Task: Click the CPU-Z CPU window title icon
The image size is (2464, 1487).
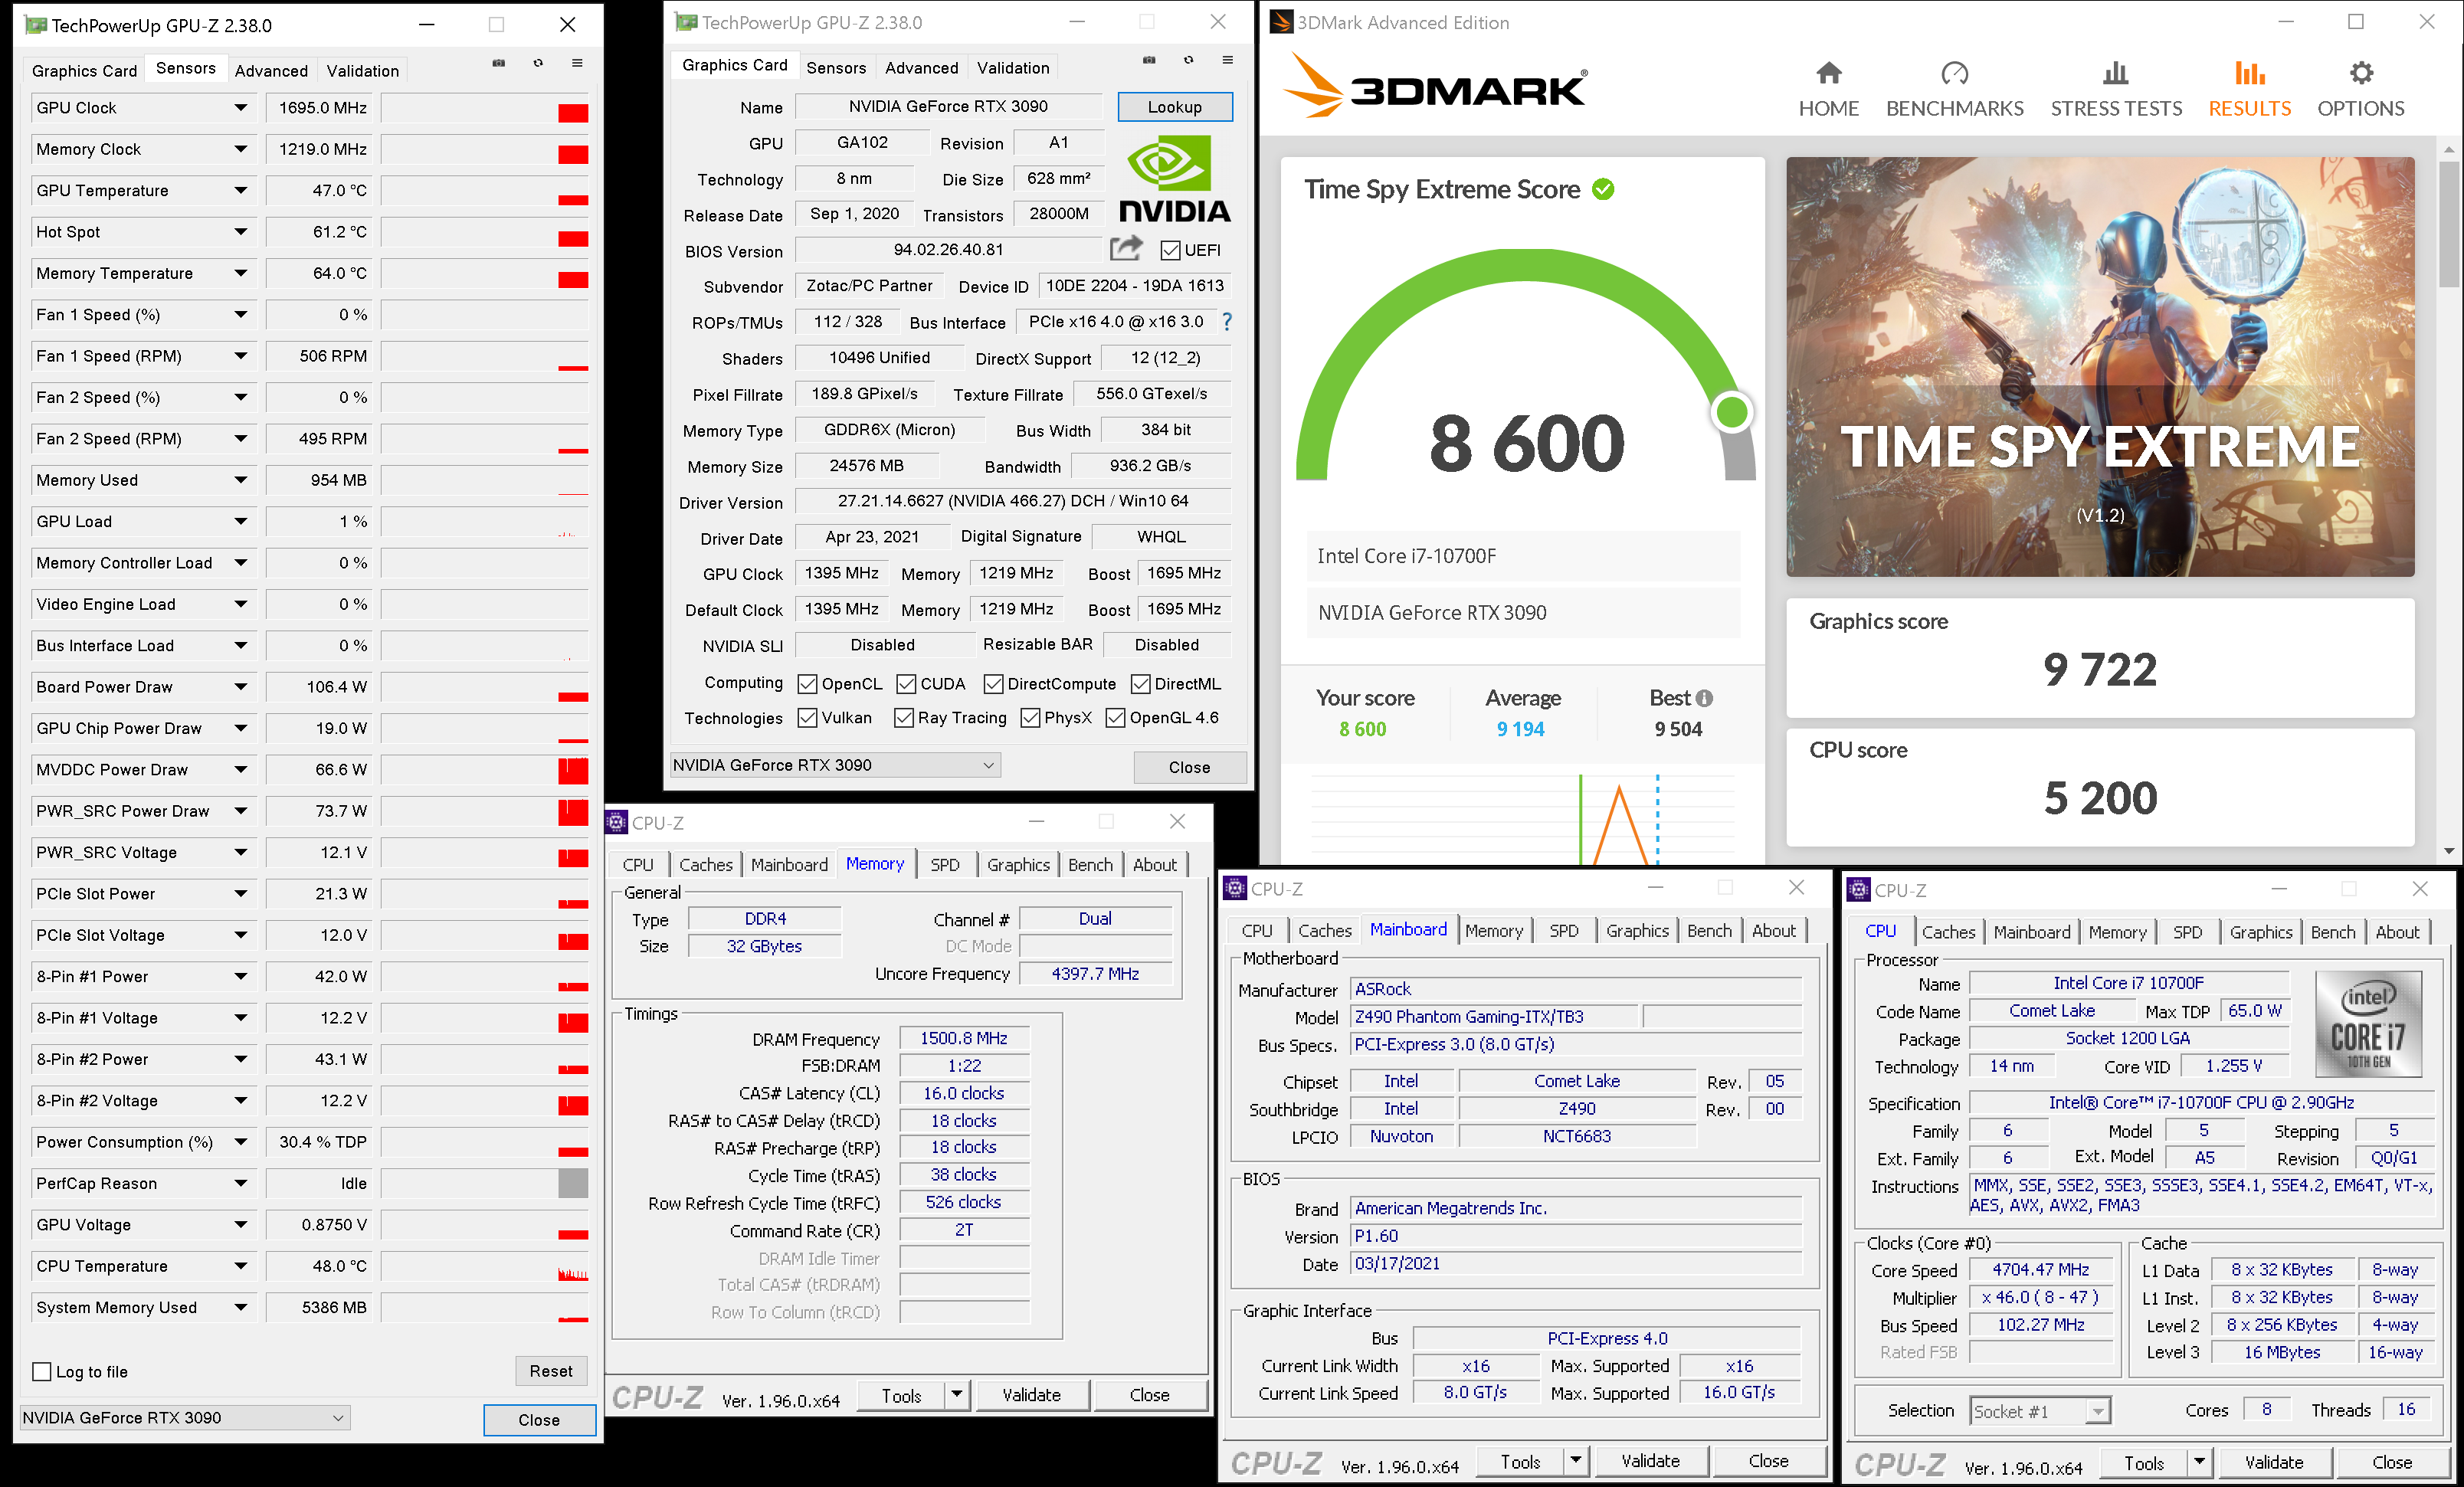Action: 1859,889
